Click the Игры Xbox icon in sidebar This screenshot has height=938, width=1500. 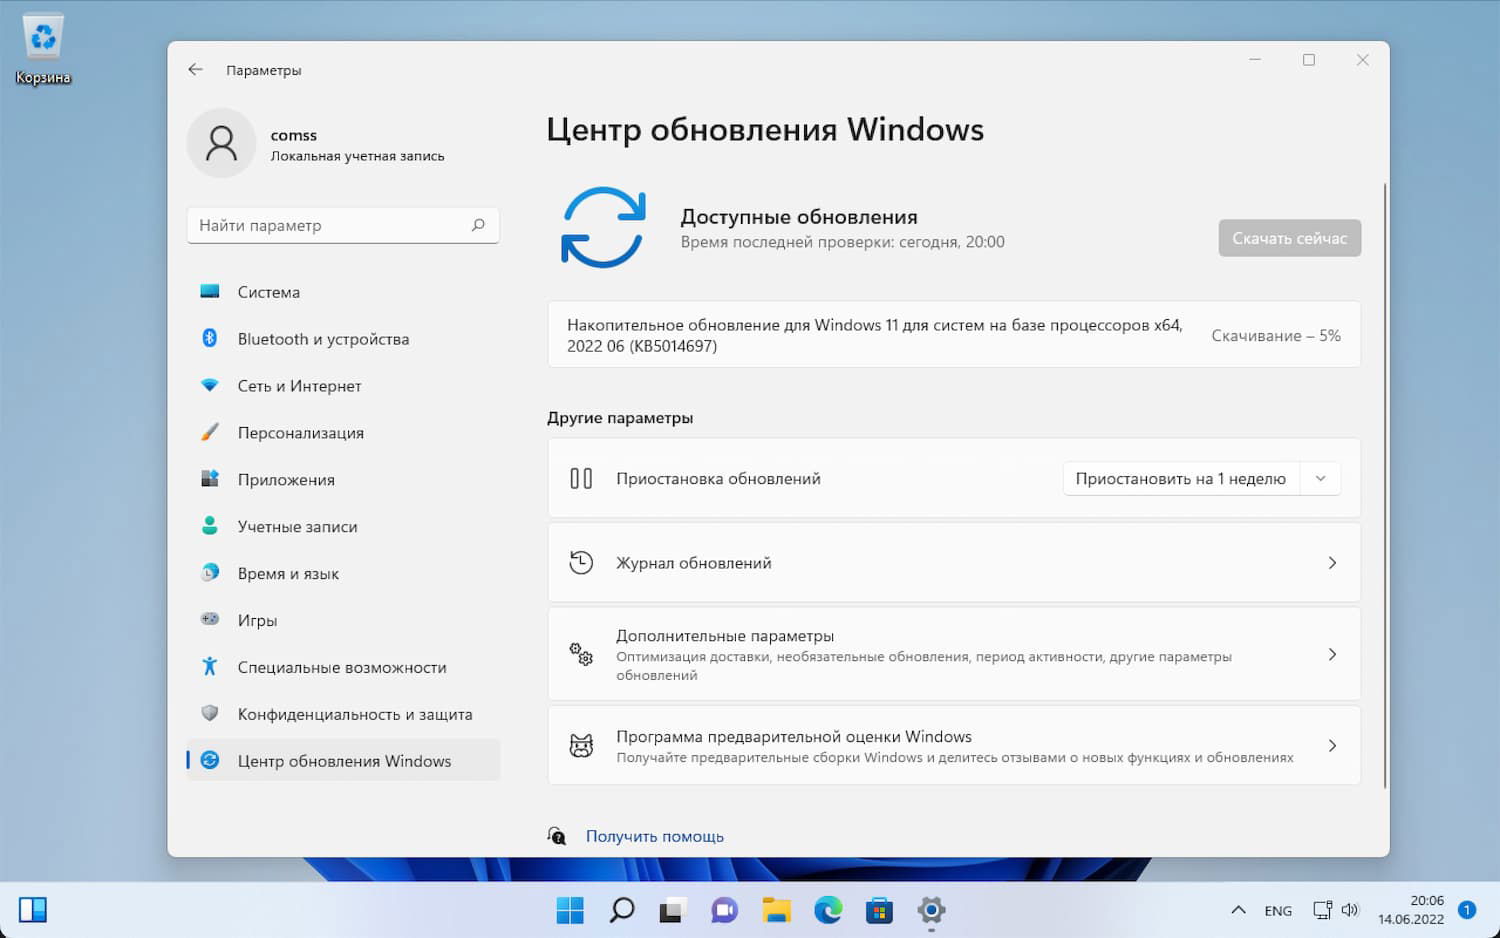click(x=210, y=620)
